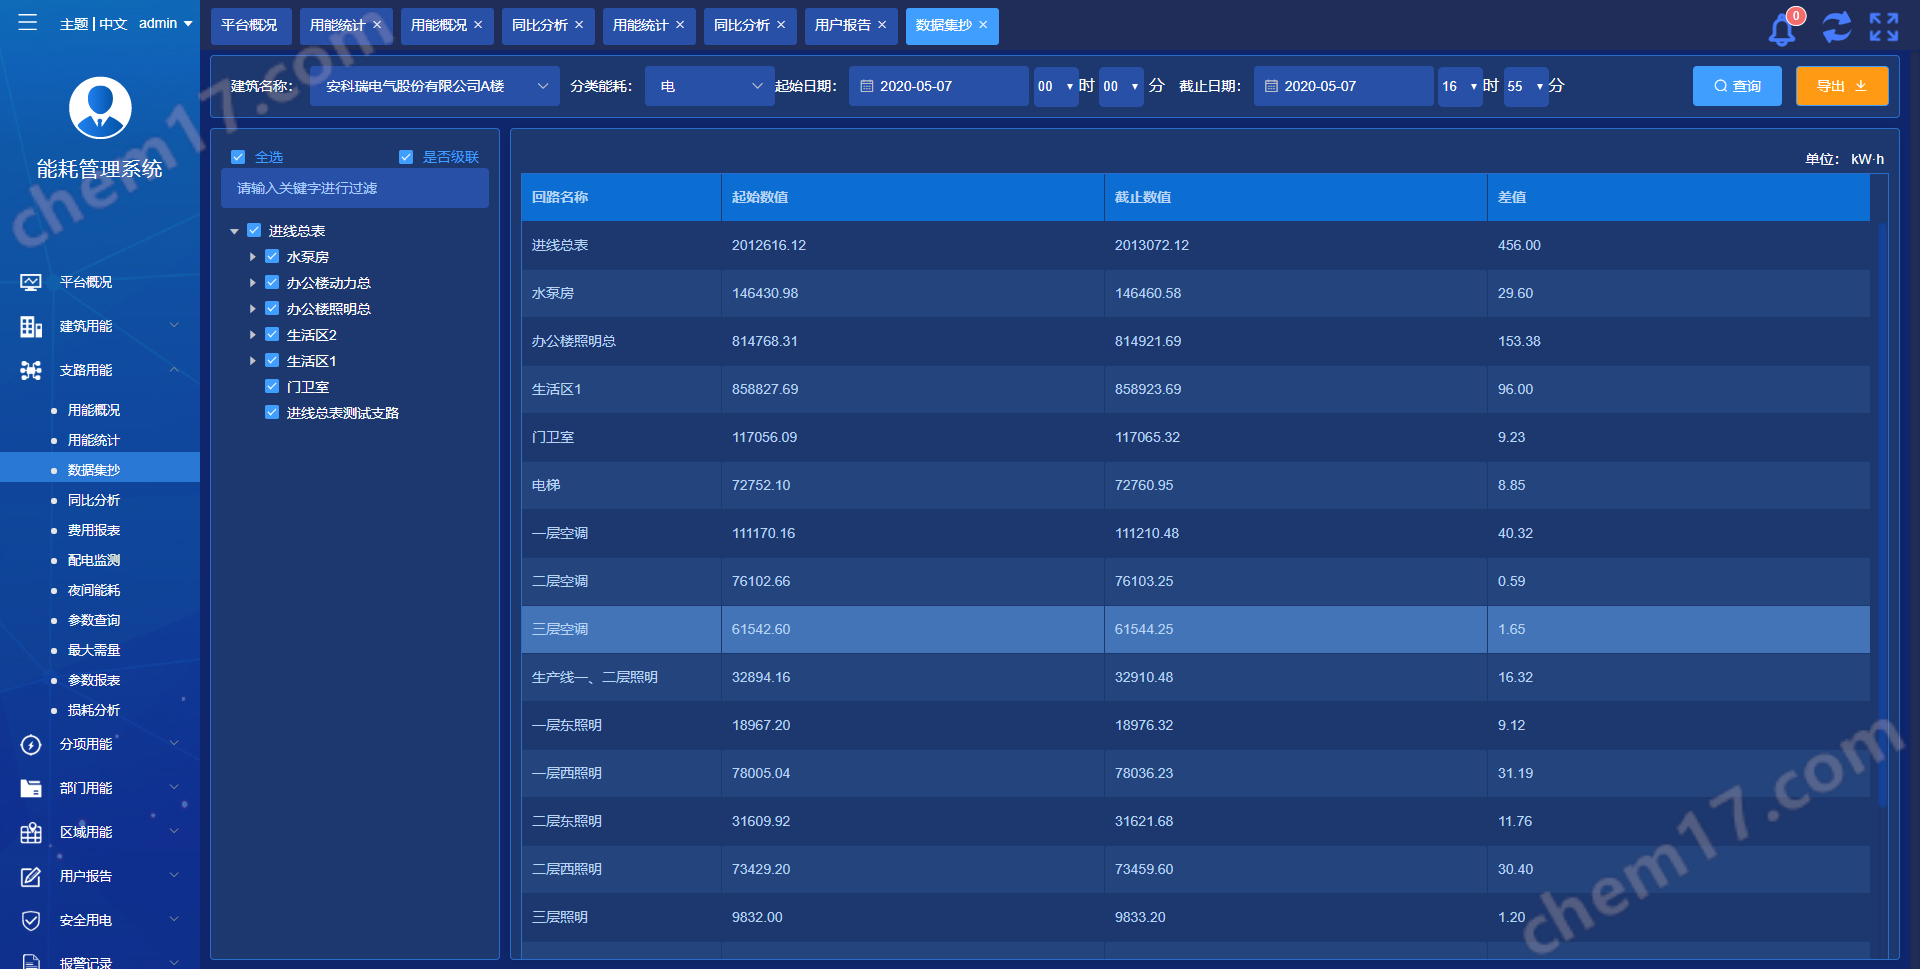
Task: Click the 查询 search button
Action: tap(1736, 86)
